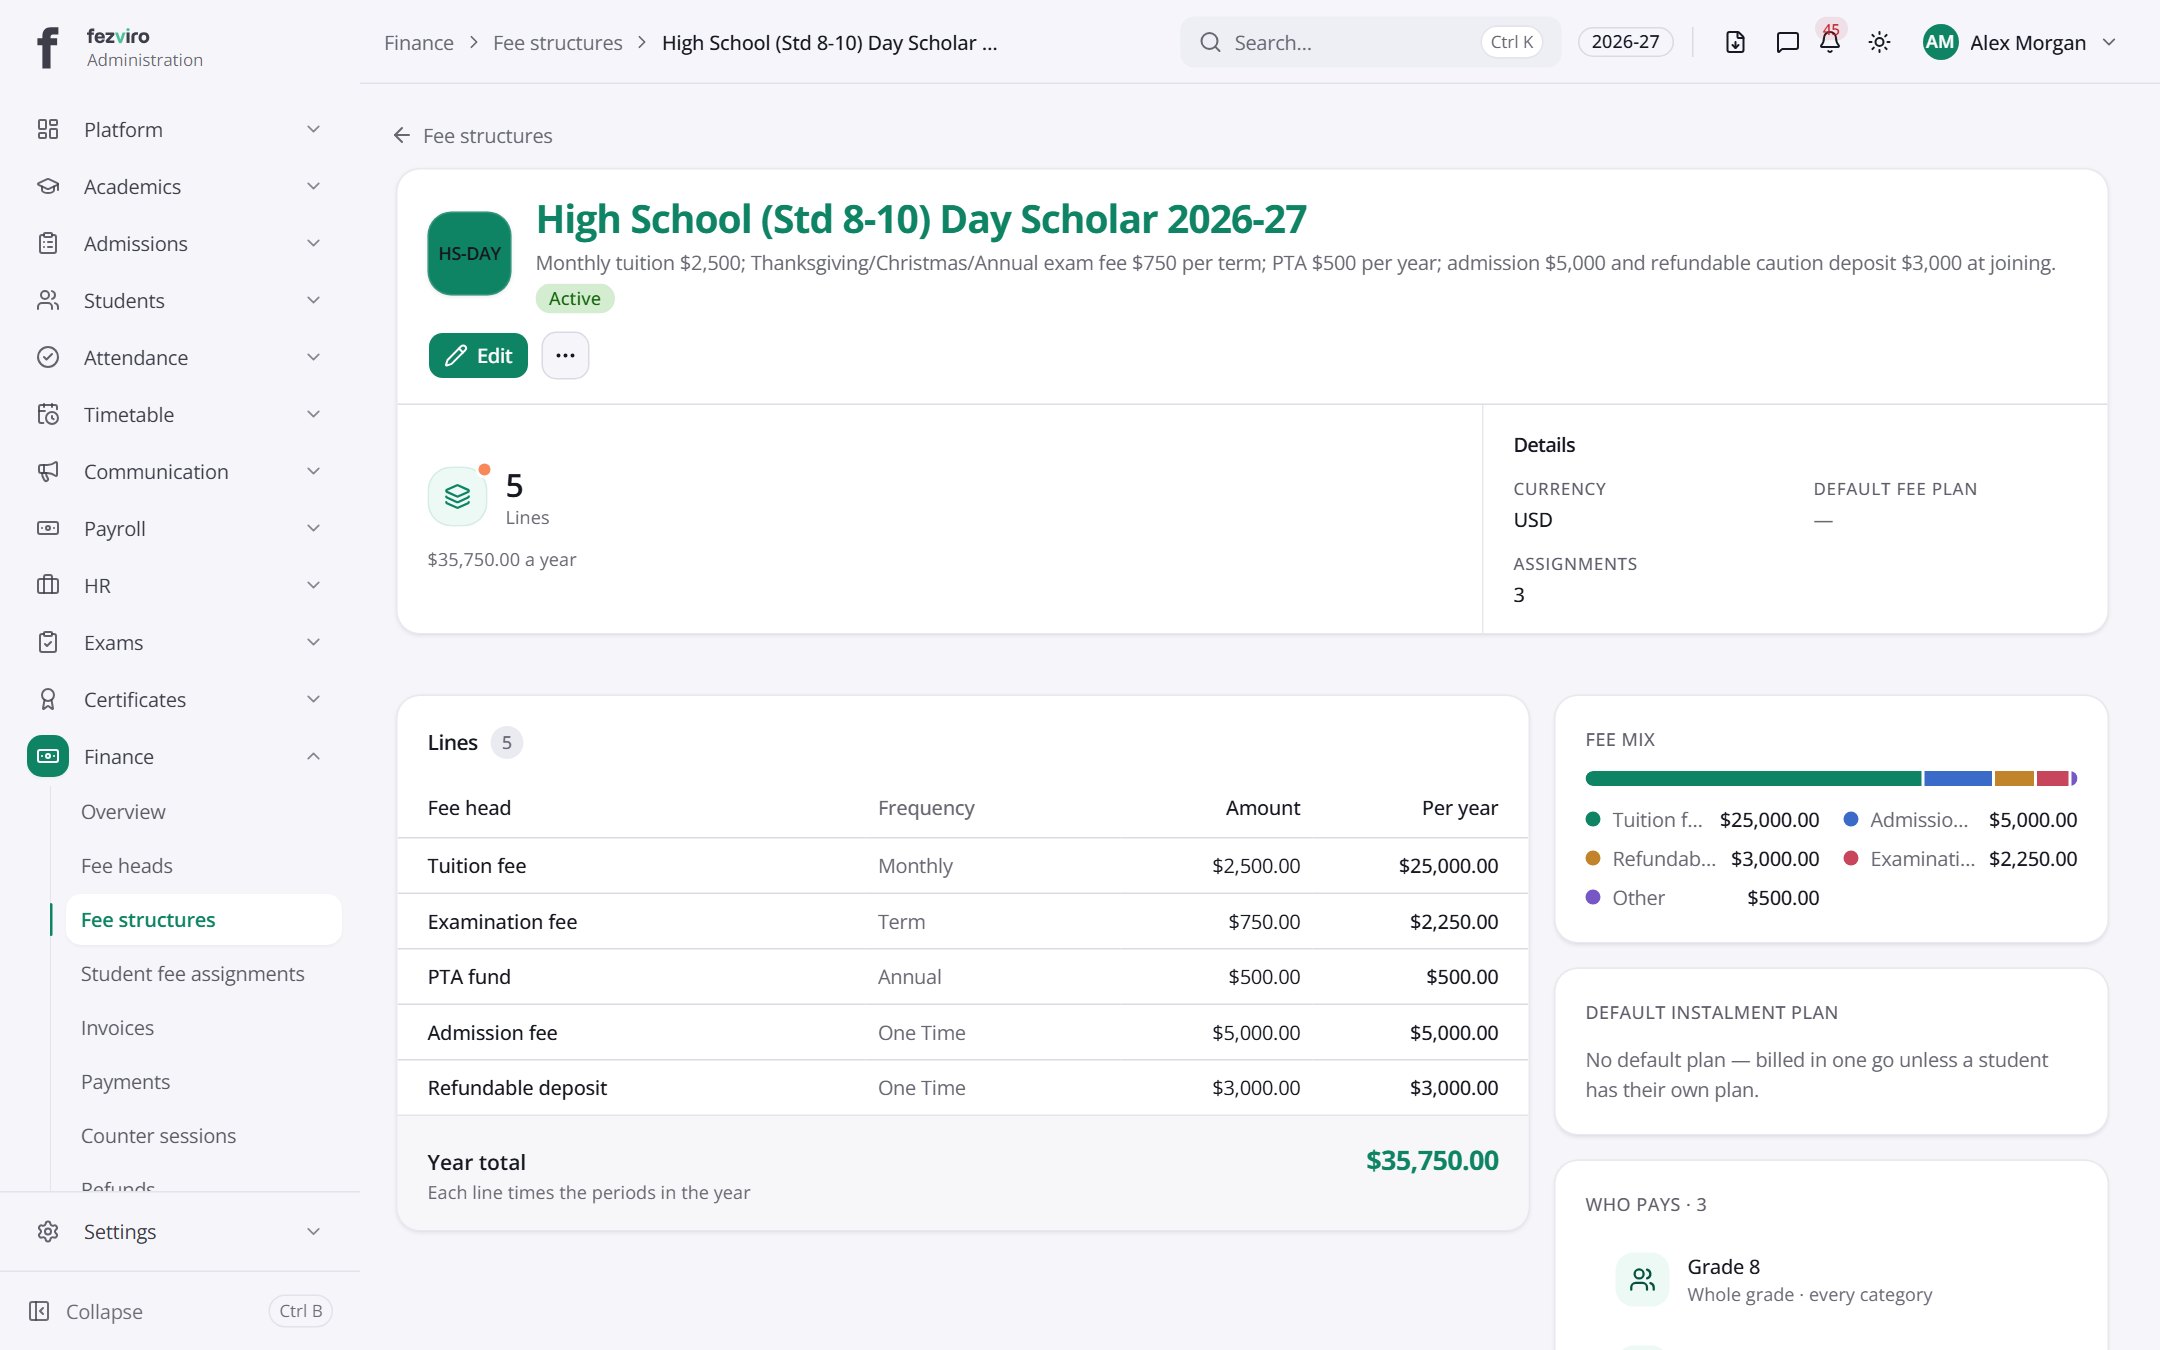
Task: Toggle the light/dark theme sun icon
Action: [x=1879, y=42]
